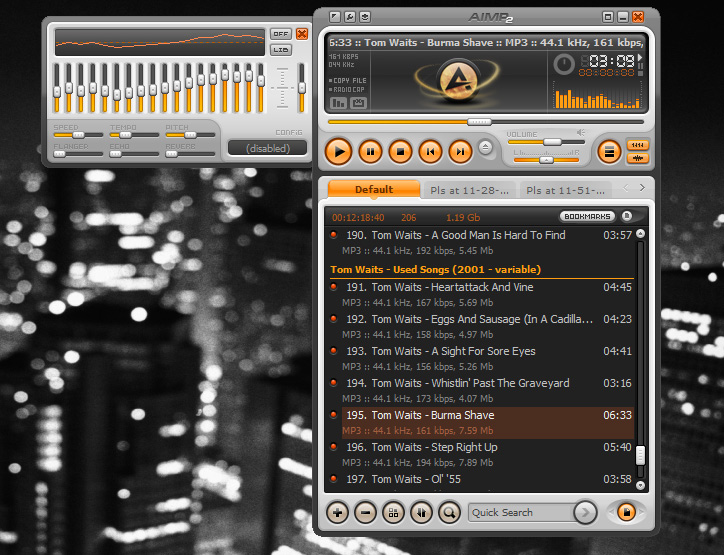Image resolution: width=724 pixels, height=555 pixels.
Task: Go back to the previous track
Action: point(430,152)
